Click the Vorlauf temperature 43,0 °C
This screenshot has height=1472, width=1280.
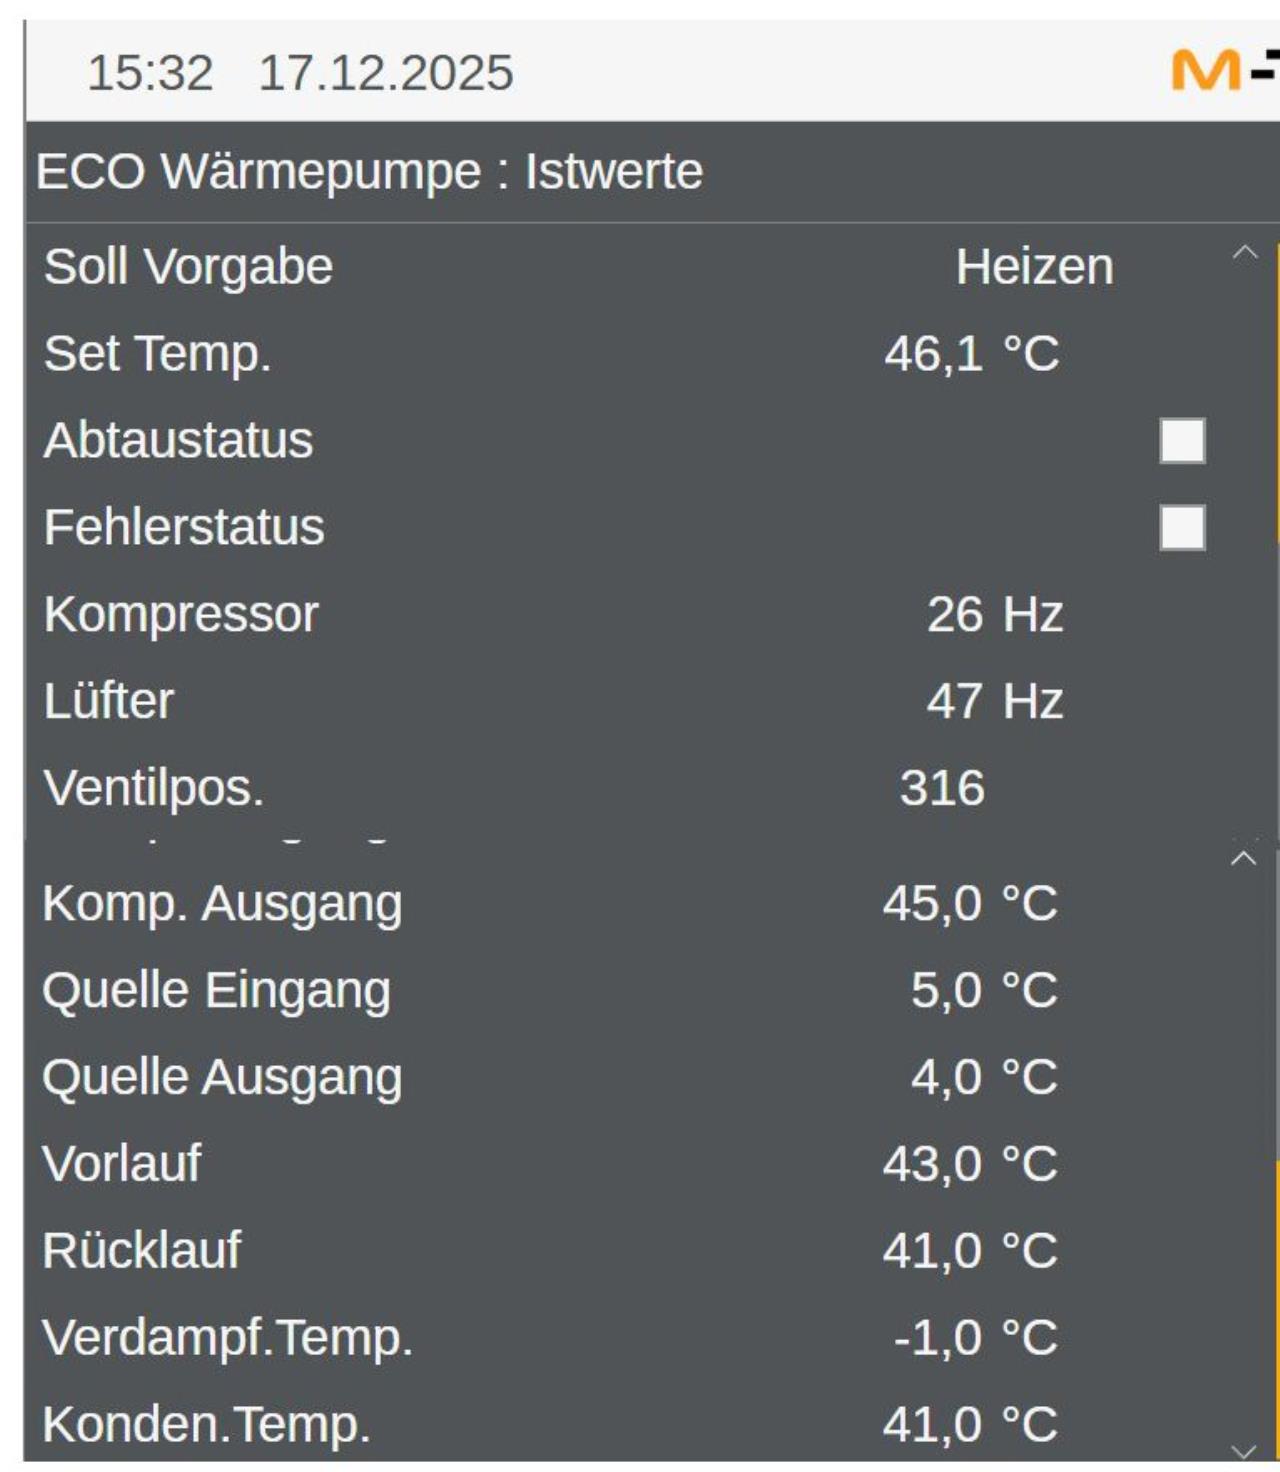pyautogui.click(x=972, y=1164)
